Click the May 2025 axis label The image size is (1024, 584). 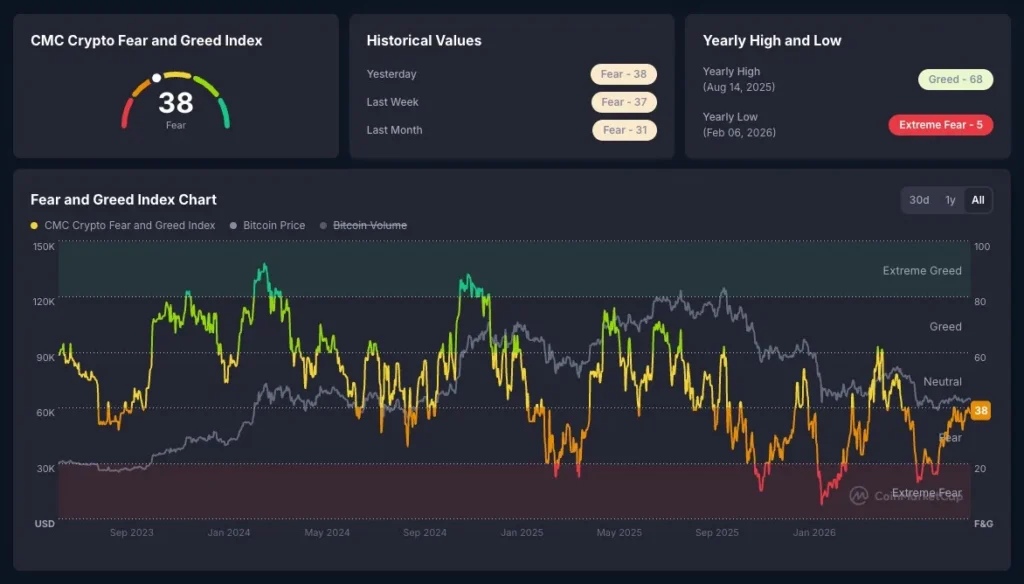(x=619, y=532)
